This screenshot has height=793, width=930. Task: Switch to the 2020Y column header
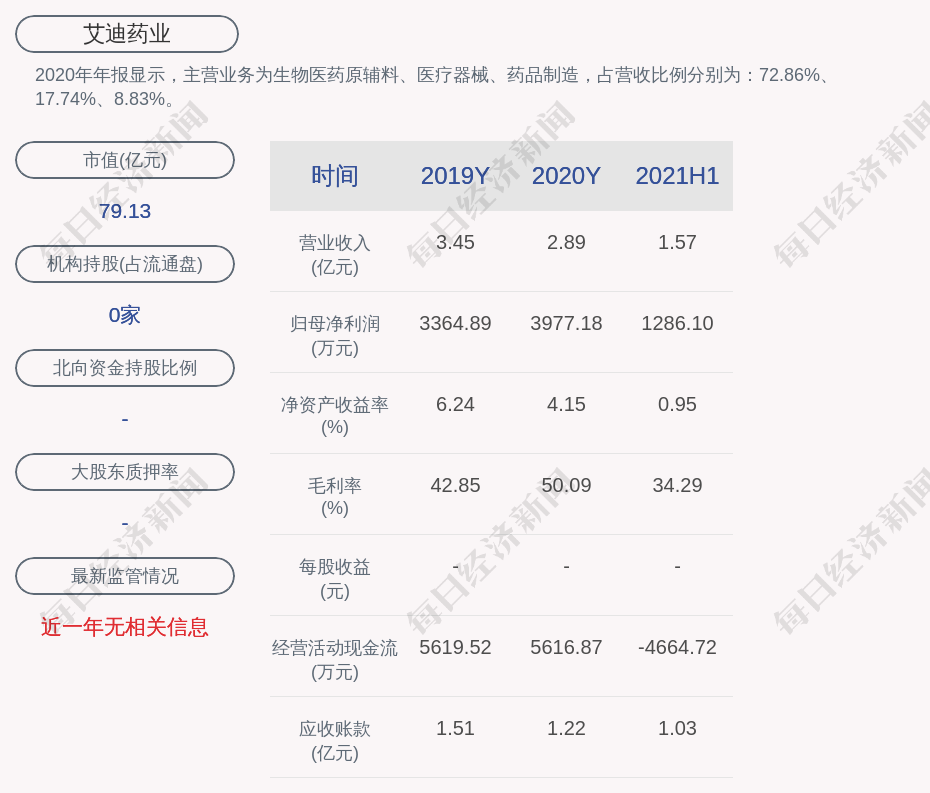click(x=566, y=176)
